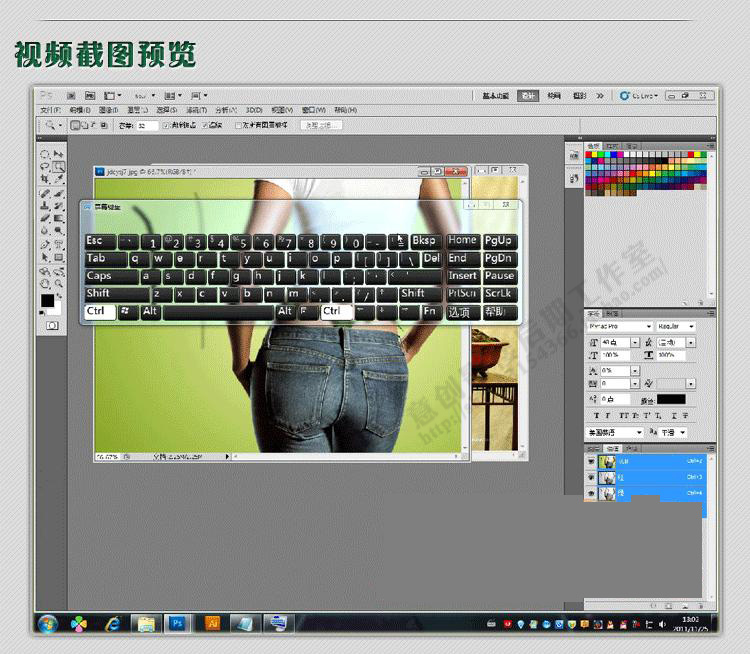Pick the Clone Stamp tool

point(45,206)
